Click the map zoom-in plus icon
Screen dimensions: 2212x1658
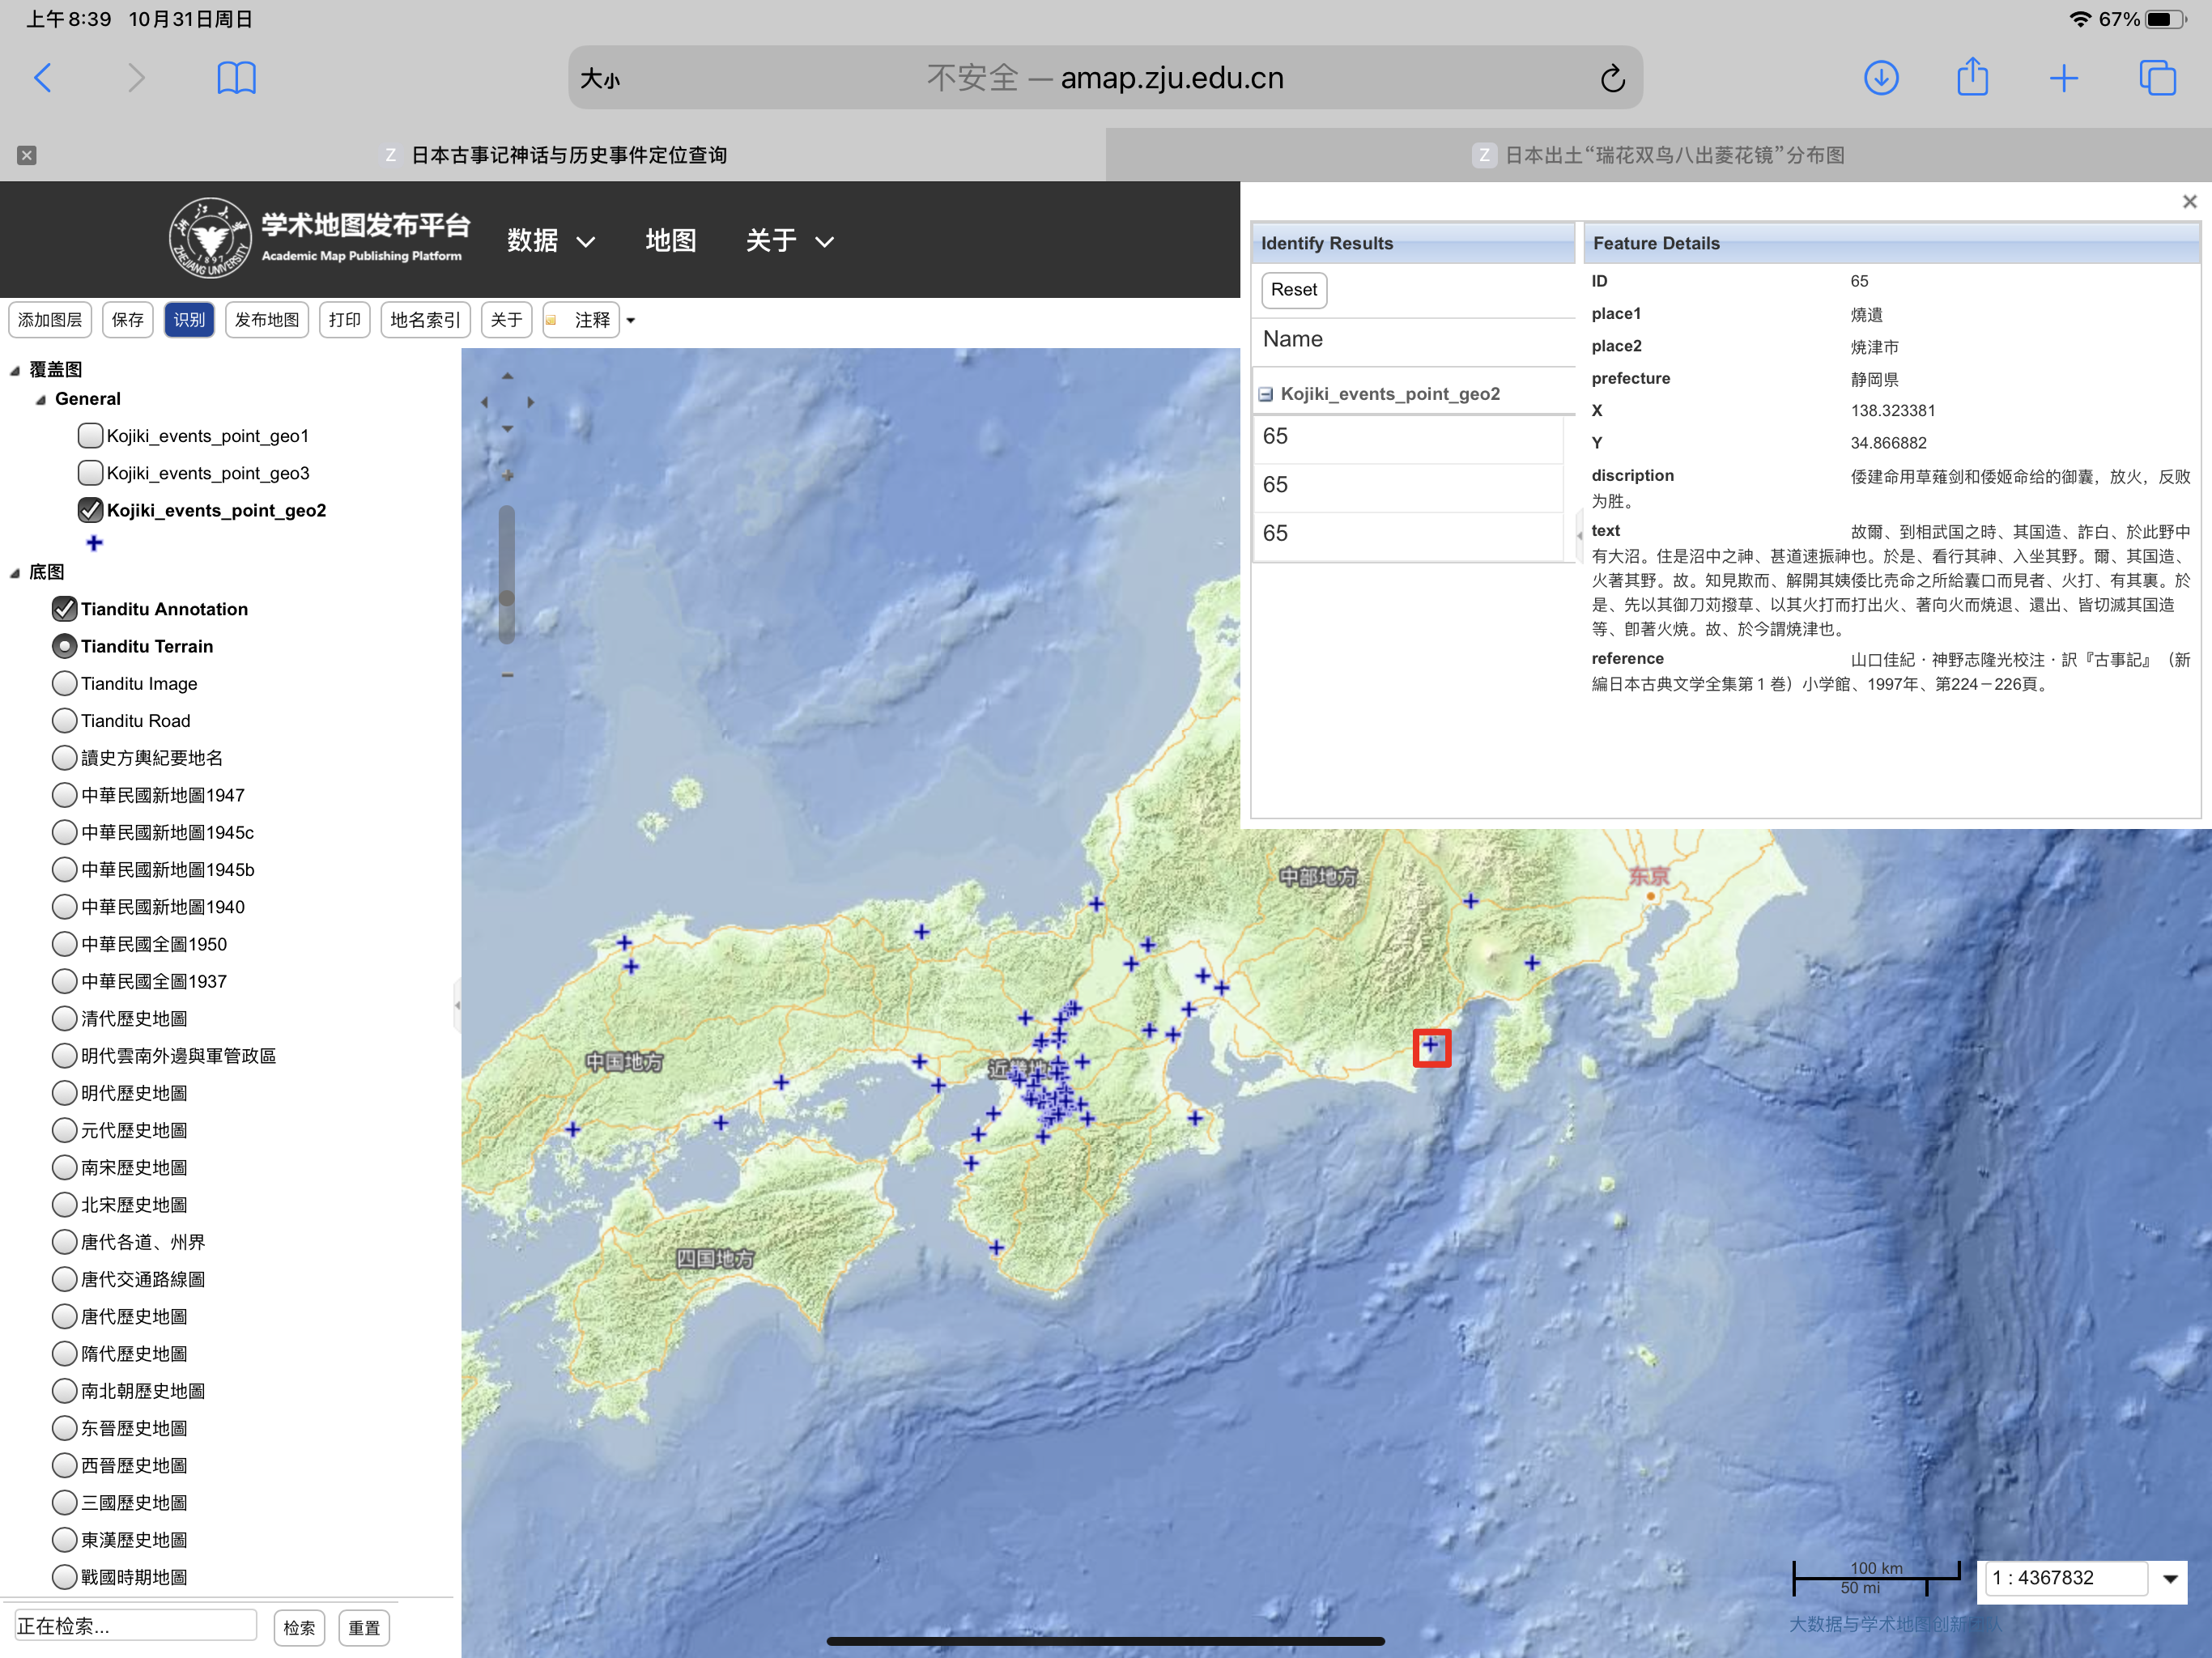click(x=507, y=475)
